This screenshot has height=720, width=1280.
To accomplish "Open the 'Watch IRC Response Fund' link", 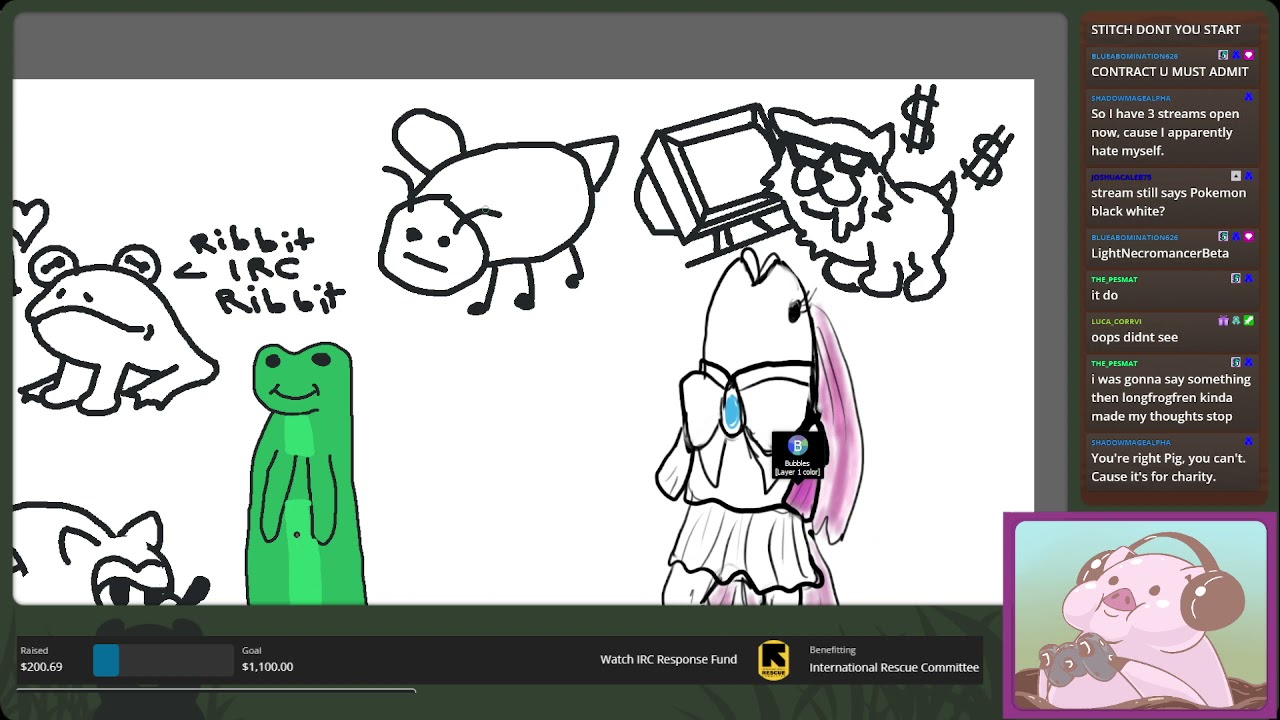I will [668, 659].
